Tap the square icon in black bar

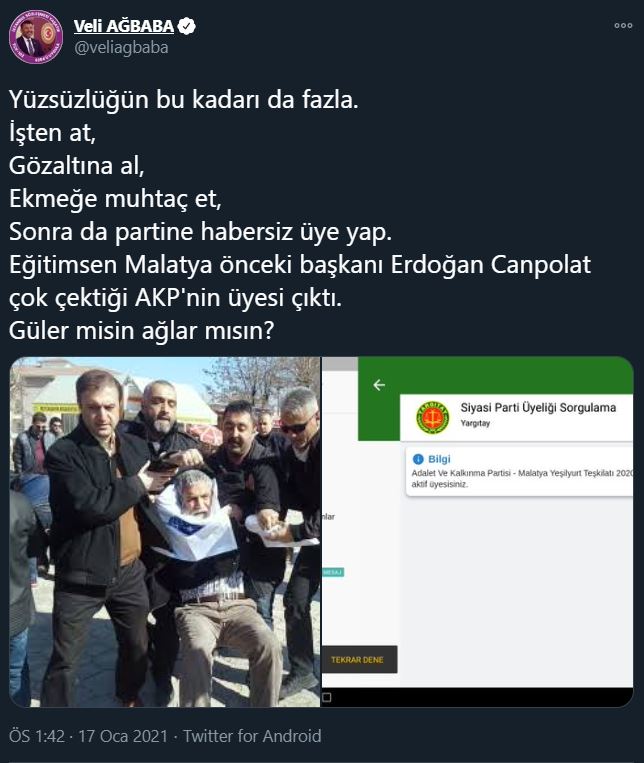[327, 697]
